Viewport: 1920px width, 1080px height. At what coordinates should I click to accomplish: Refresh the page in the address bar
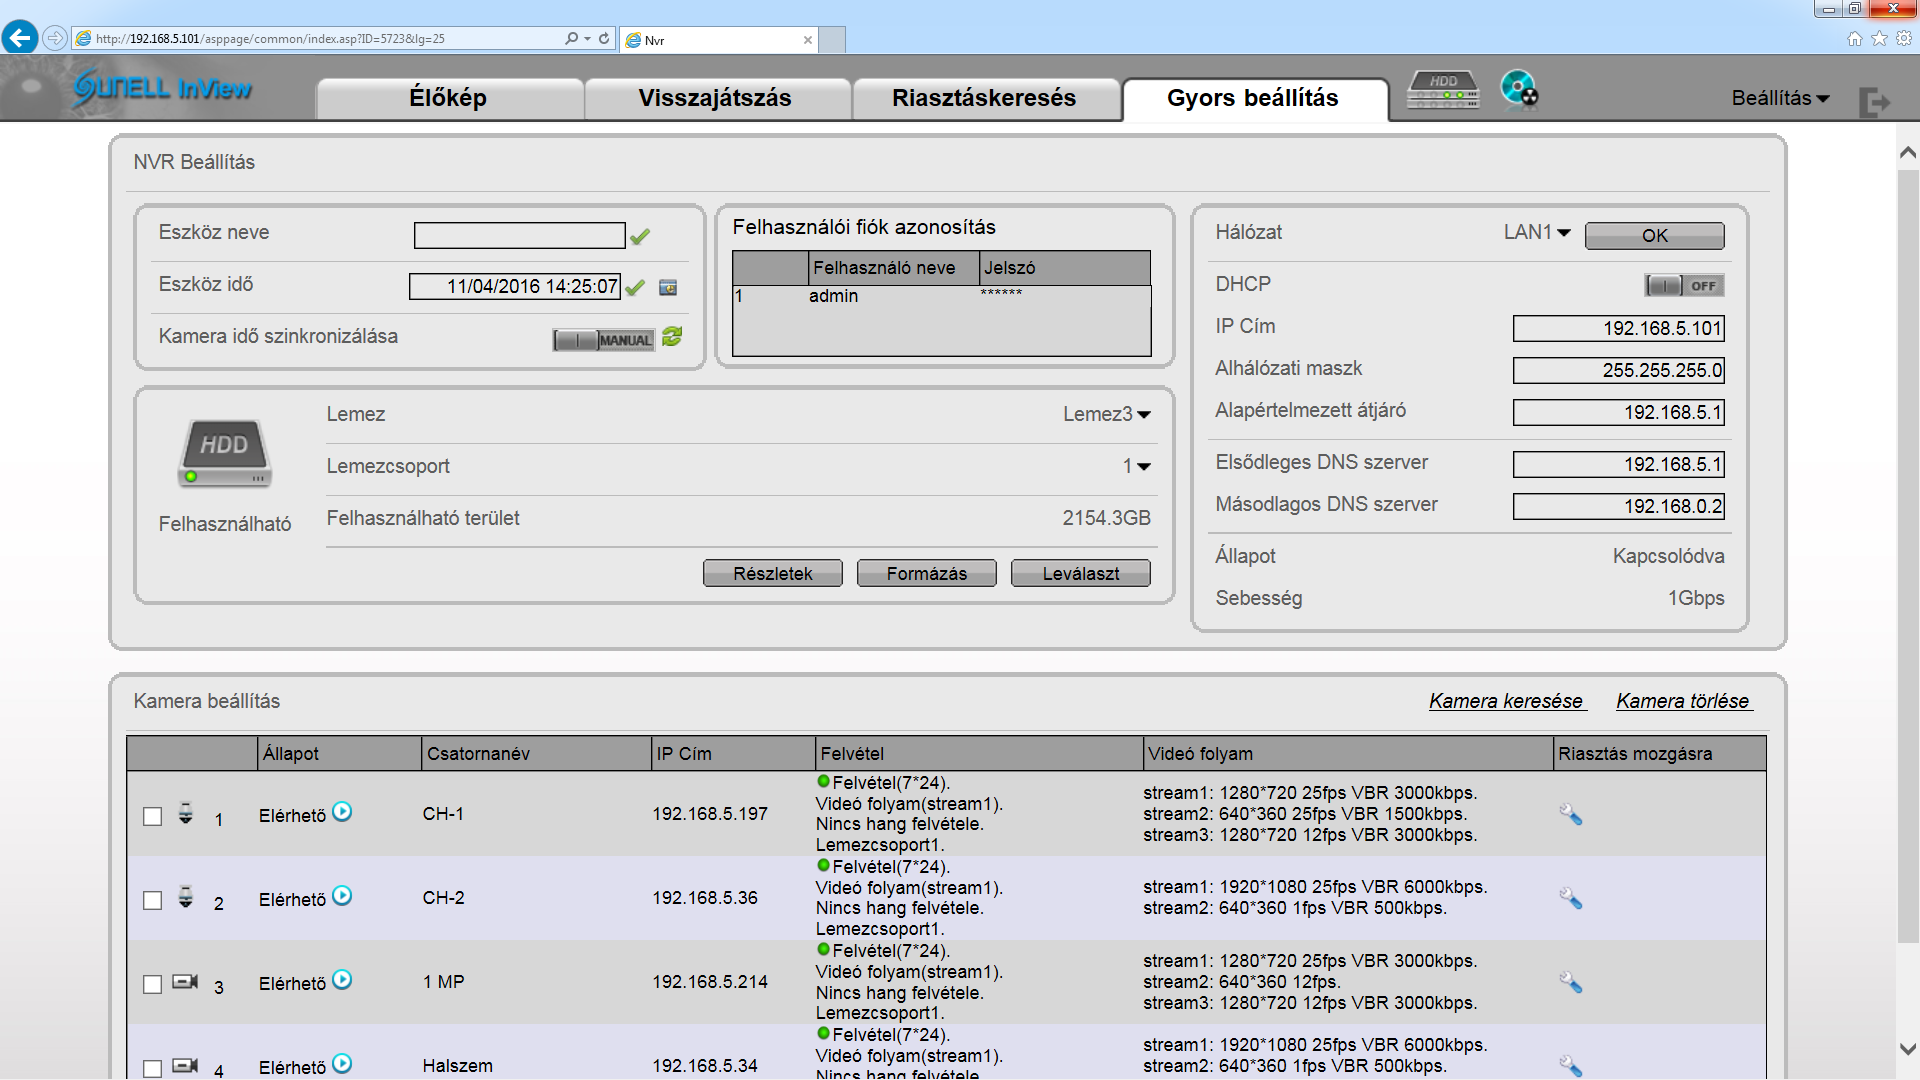[x=604, y=39]
